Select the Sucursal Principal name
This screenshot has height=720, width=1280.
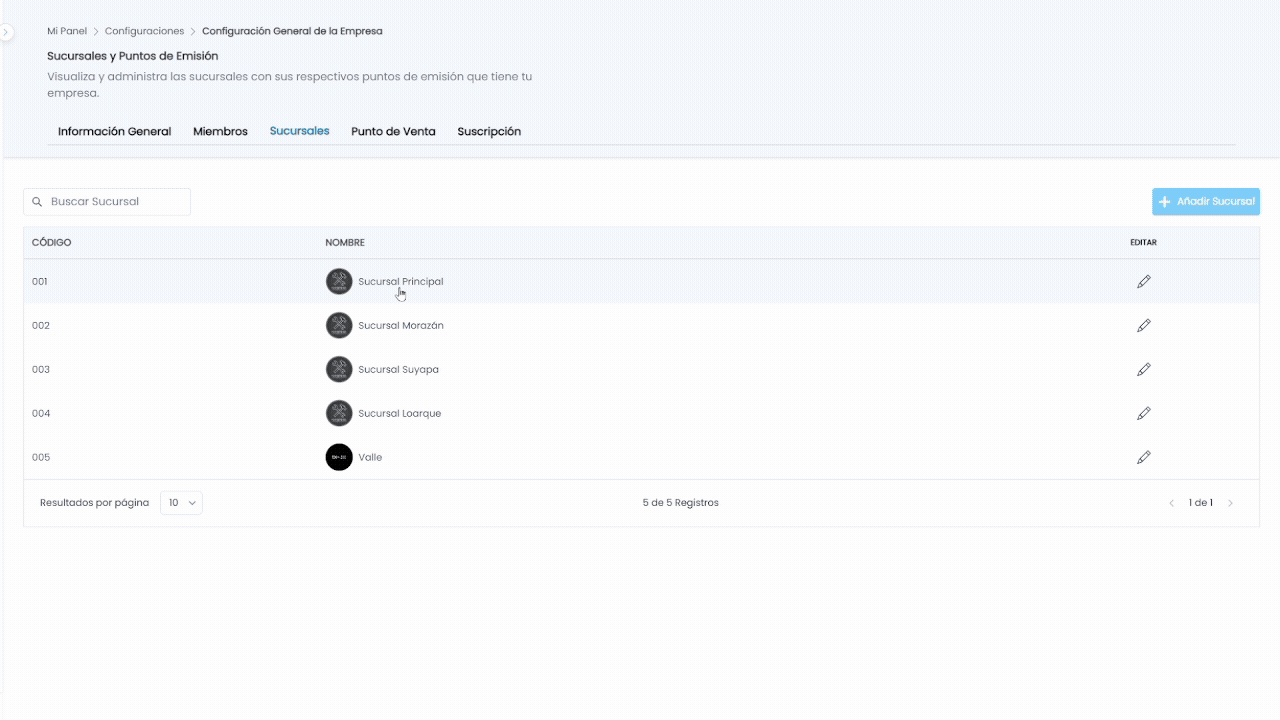pyautogui.click(x=401, y=282)
